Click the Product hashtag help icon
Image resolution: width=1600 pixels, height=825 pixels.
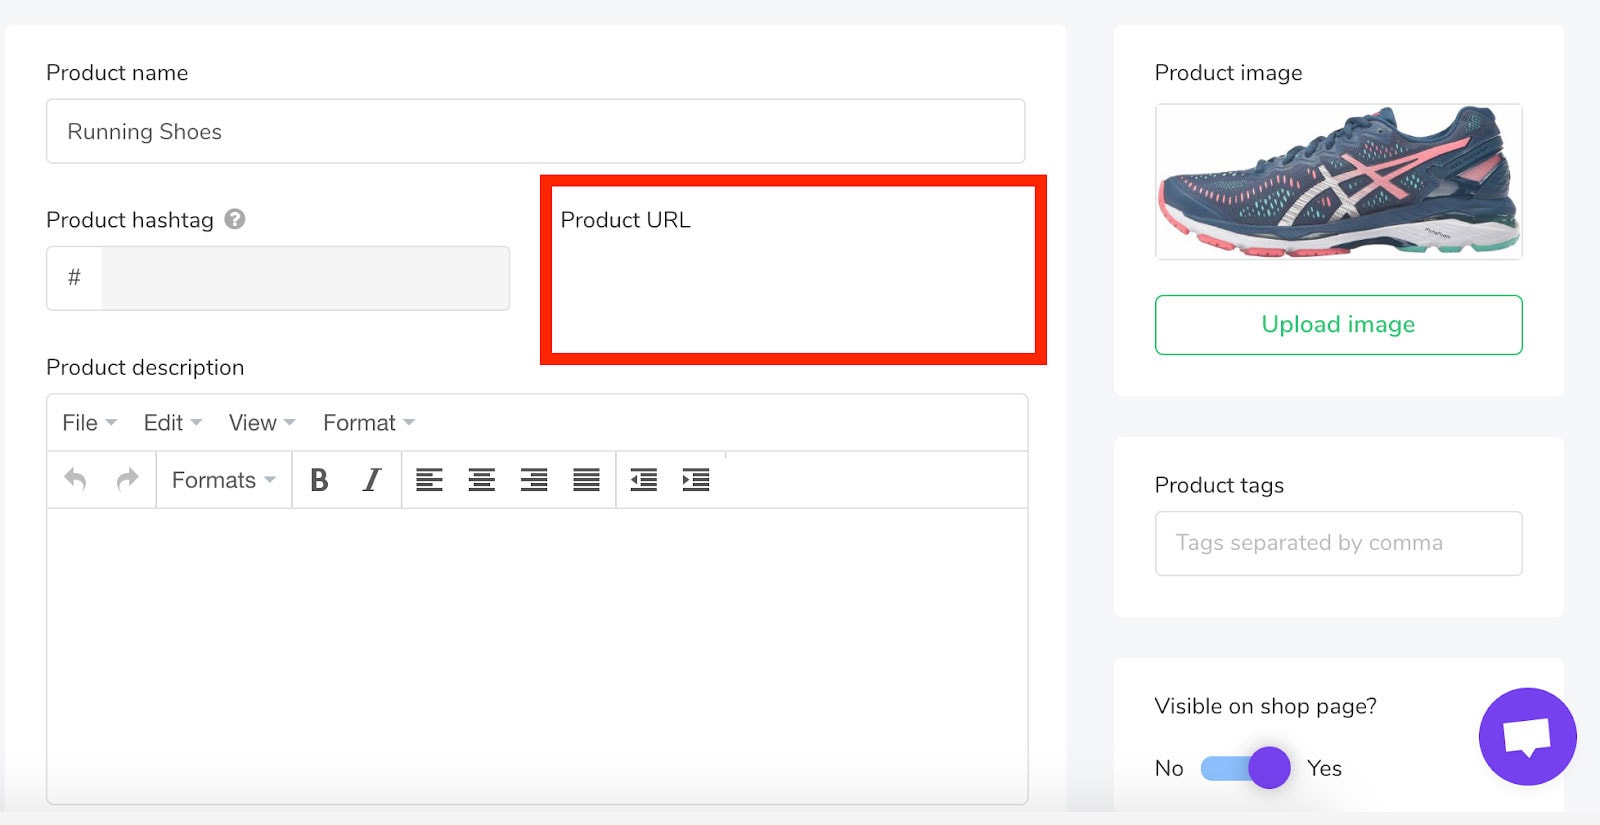click(x=235, y=219)
